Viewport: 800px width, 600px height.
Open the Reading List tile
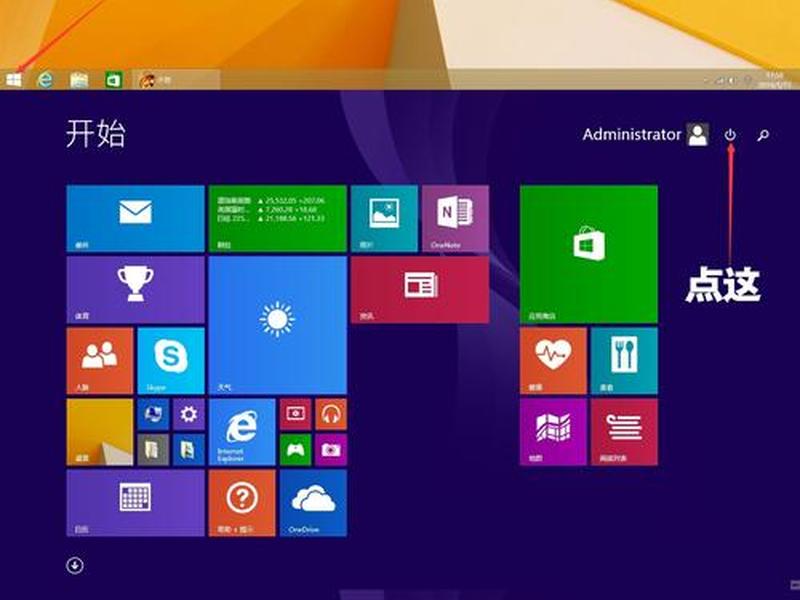[x=624, y=432]
